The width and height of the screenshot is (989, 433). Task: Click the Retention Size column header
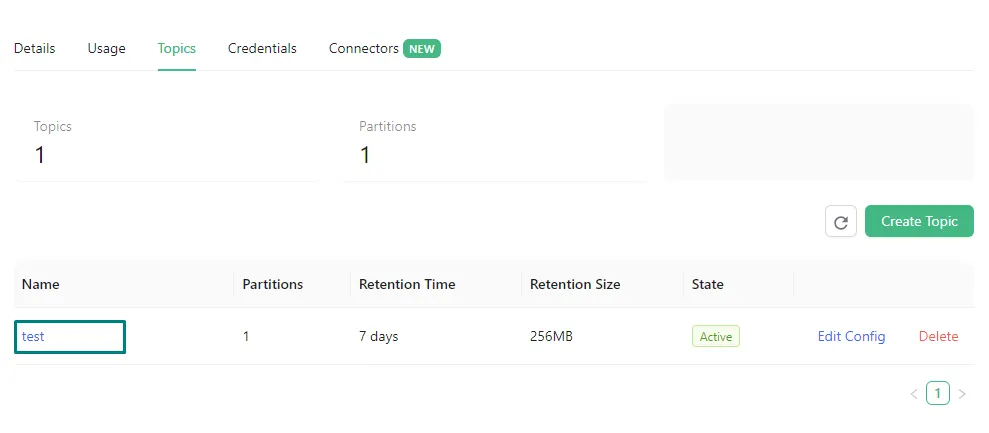pos(575,284)
